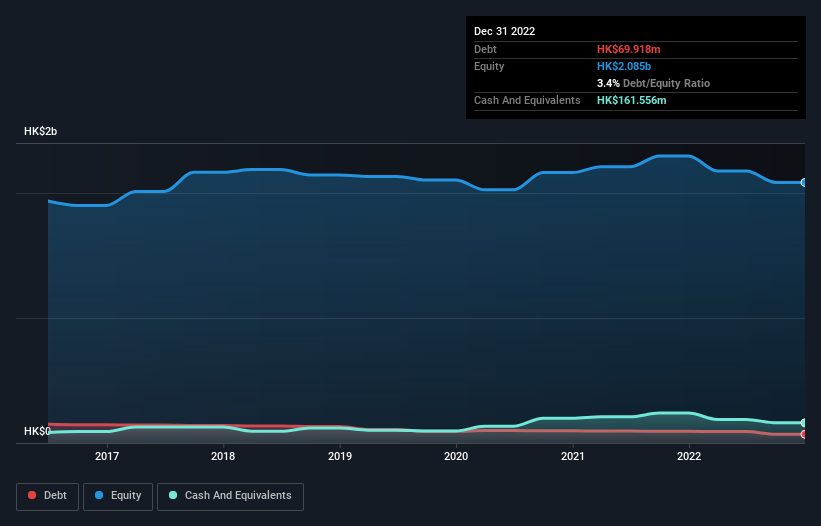
Task: Click the 2019 x-axis label
Action: (x=340, y=456)
